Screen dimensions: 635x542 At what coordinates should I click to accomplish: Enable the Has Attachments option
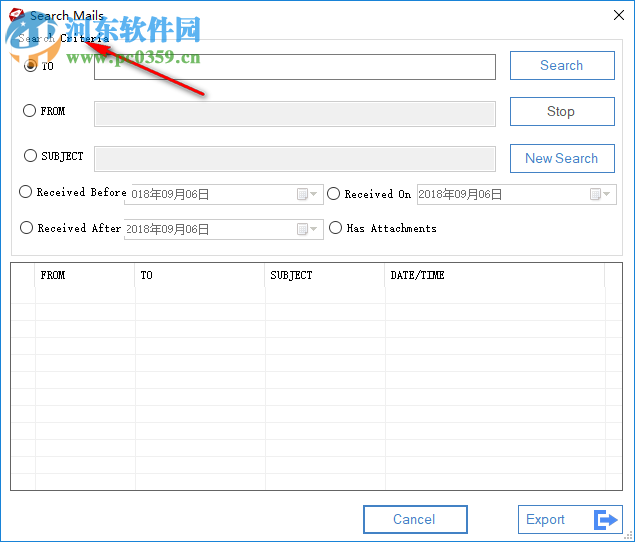[335, 228]
